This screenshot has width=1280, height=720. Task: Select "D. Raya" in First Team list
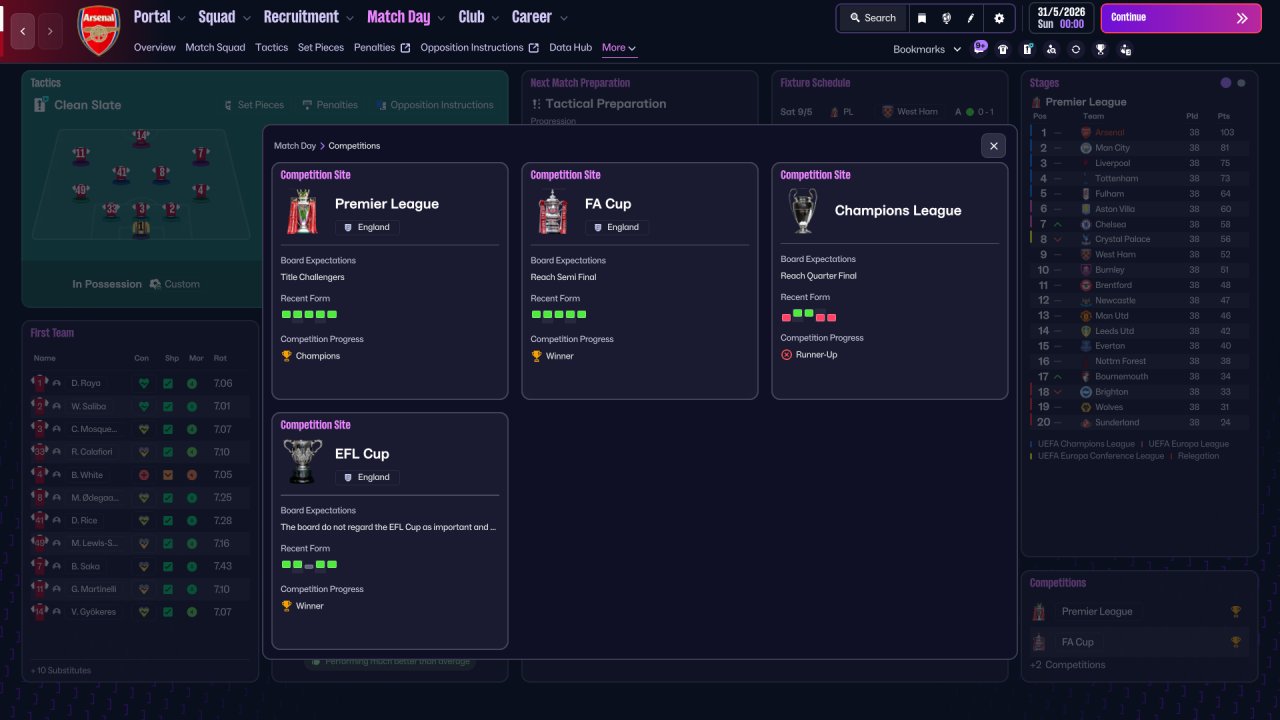pyautogui.click(x=86, y=383)
